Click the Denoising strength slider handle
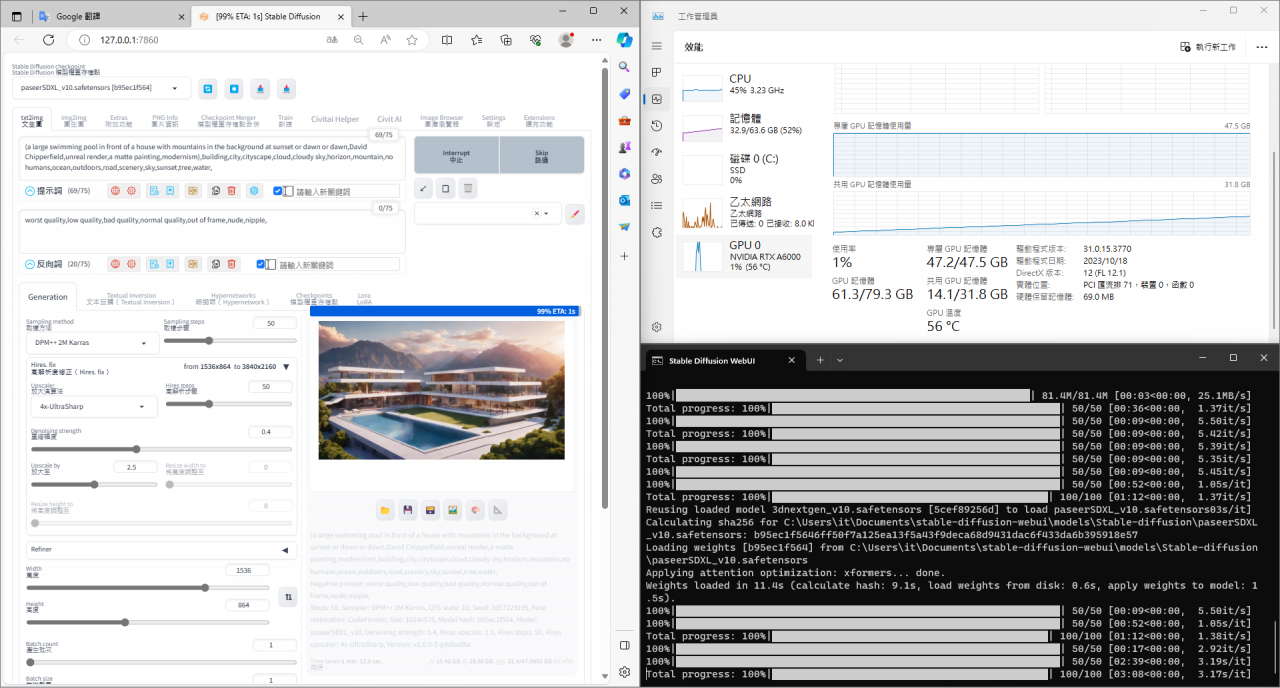The width and height of the screenshot is (1280, 688). point(136,450)
